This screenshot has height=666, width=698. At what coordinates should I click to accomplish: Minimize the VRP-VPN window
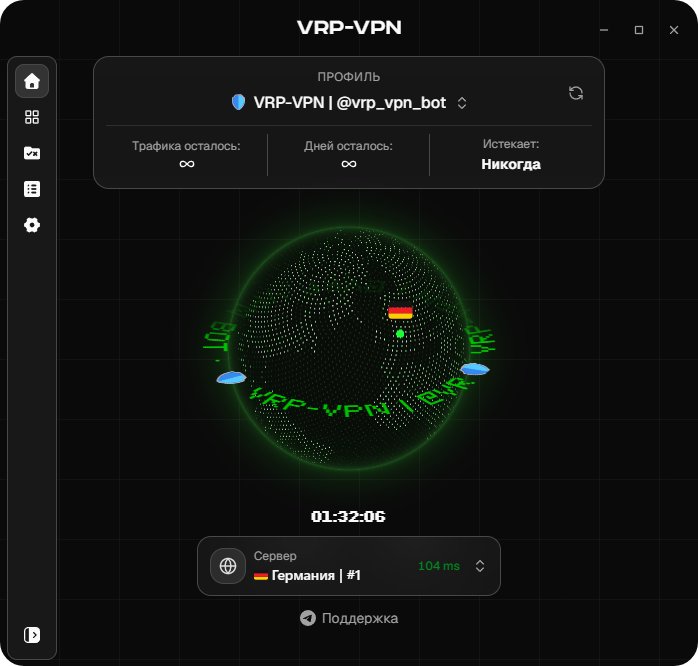point(604,30)
